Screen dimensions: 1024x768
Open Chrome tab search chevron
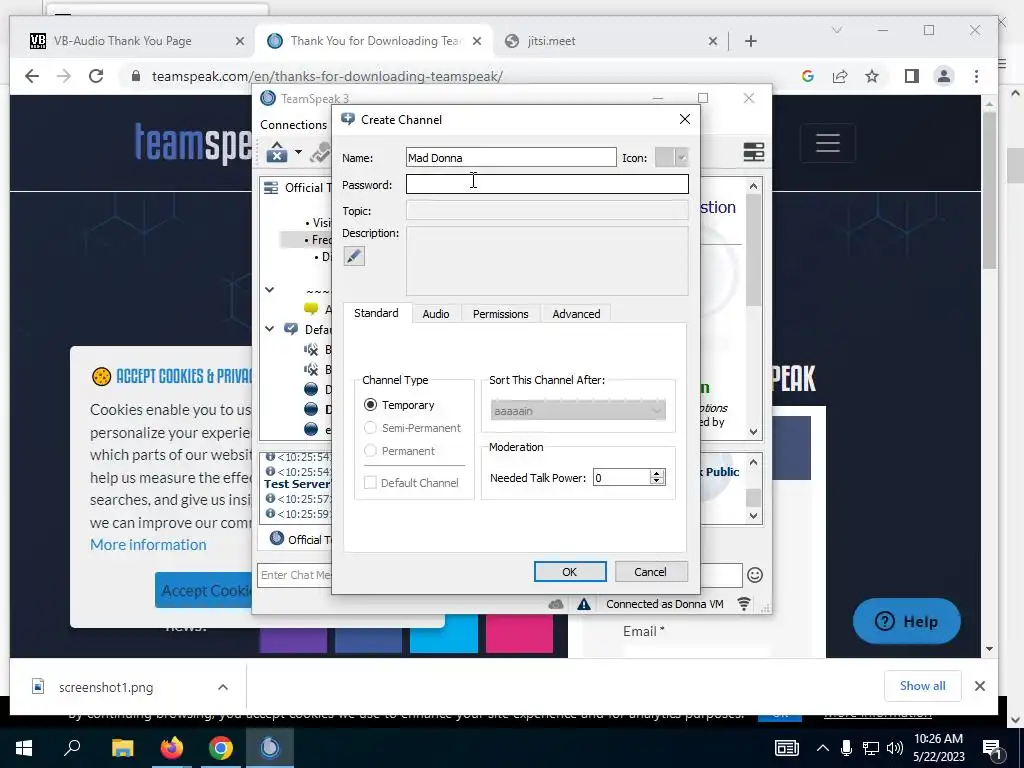click(837, 30)
